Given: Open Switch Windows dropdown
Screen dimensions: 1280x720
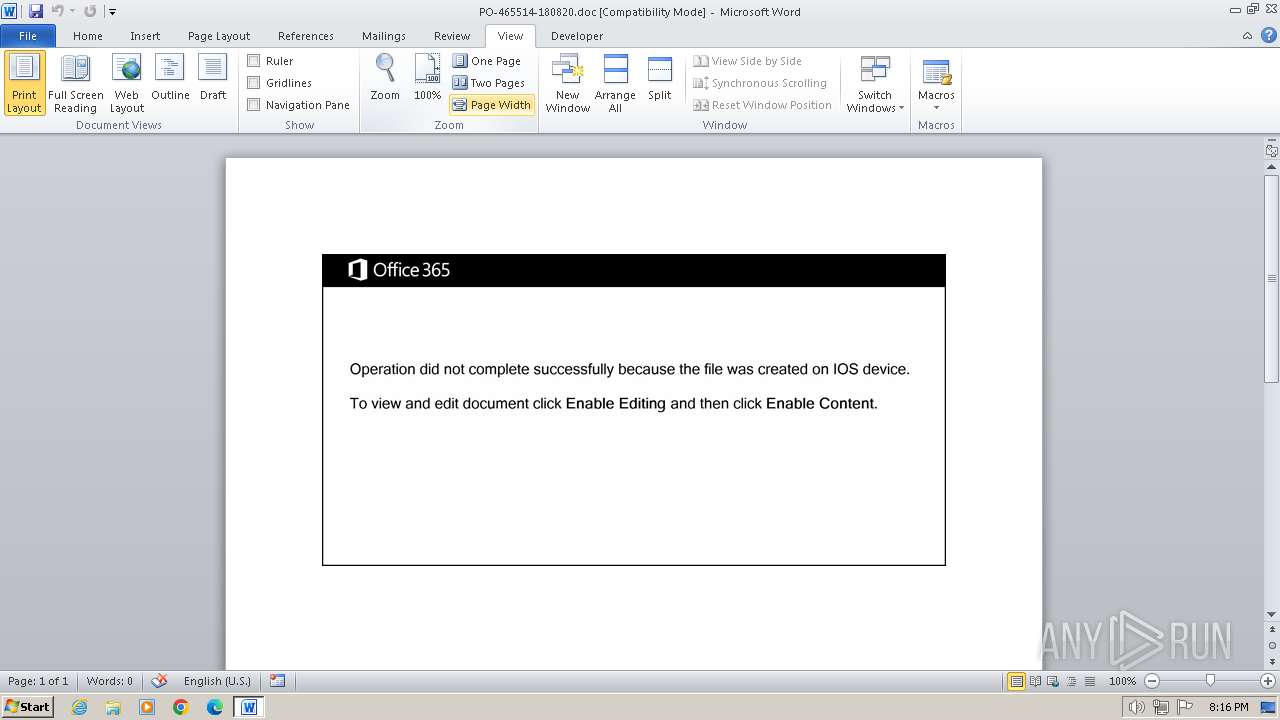Looking at the screenshot, I should point(875,84).
